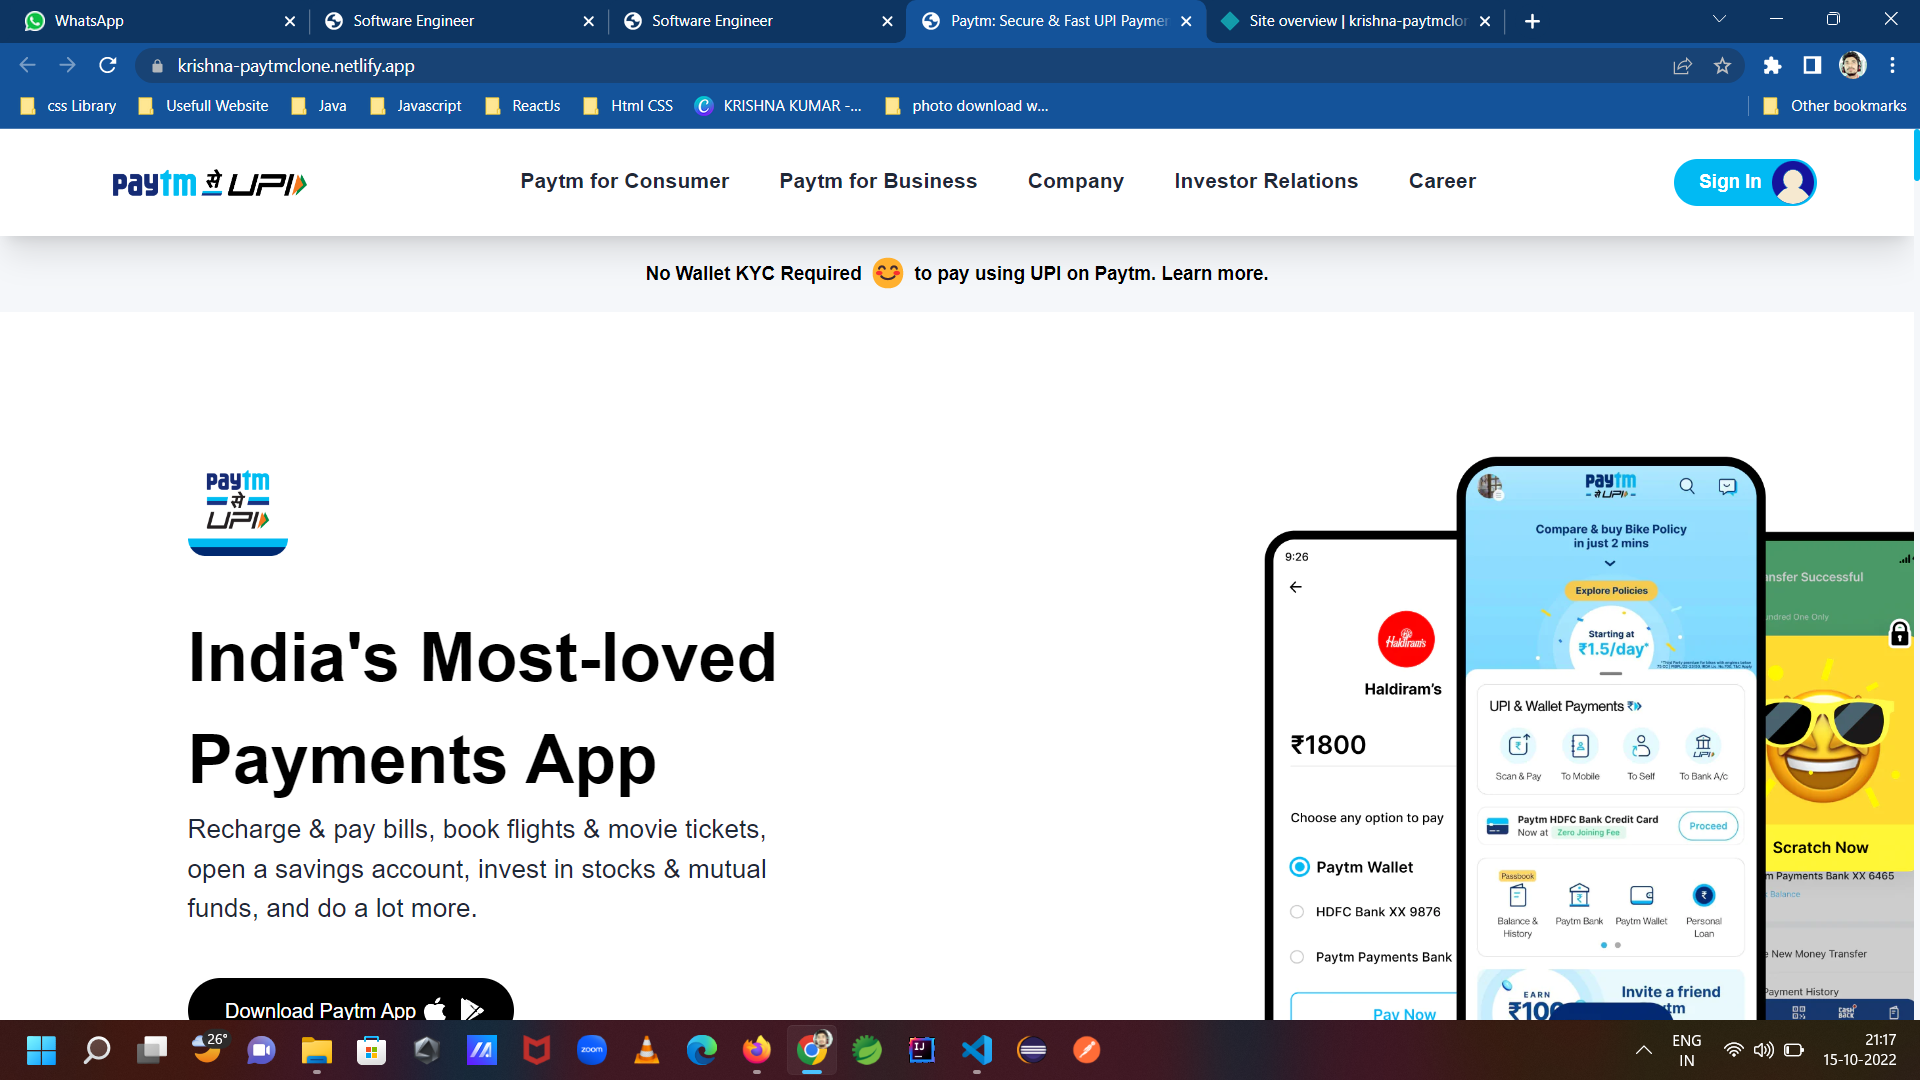
Task: Click the back arrow in Haldiram's payment screen
Action: pos(1296,587)
